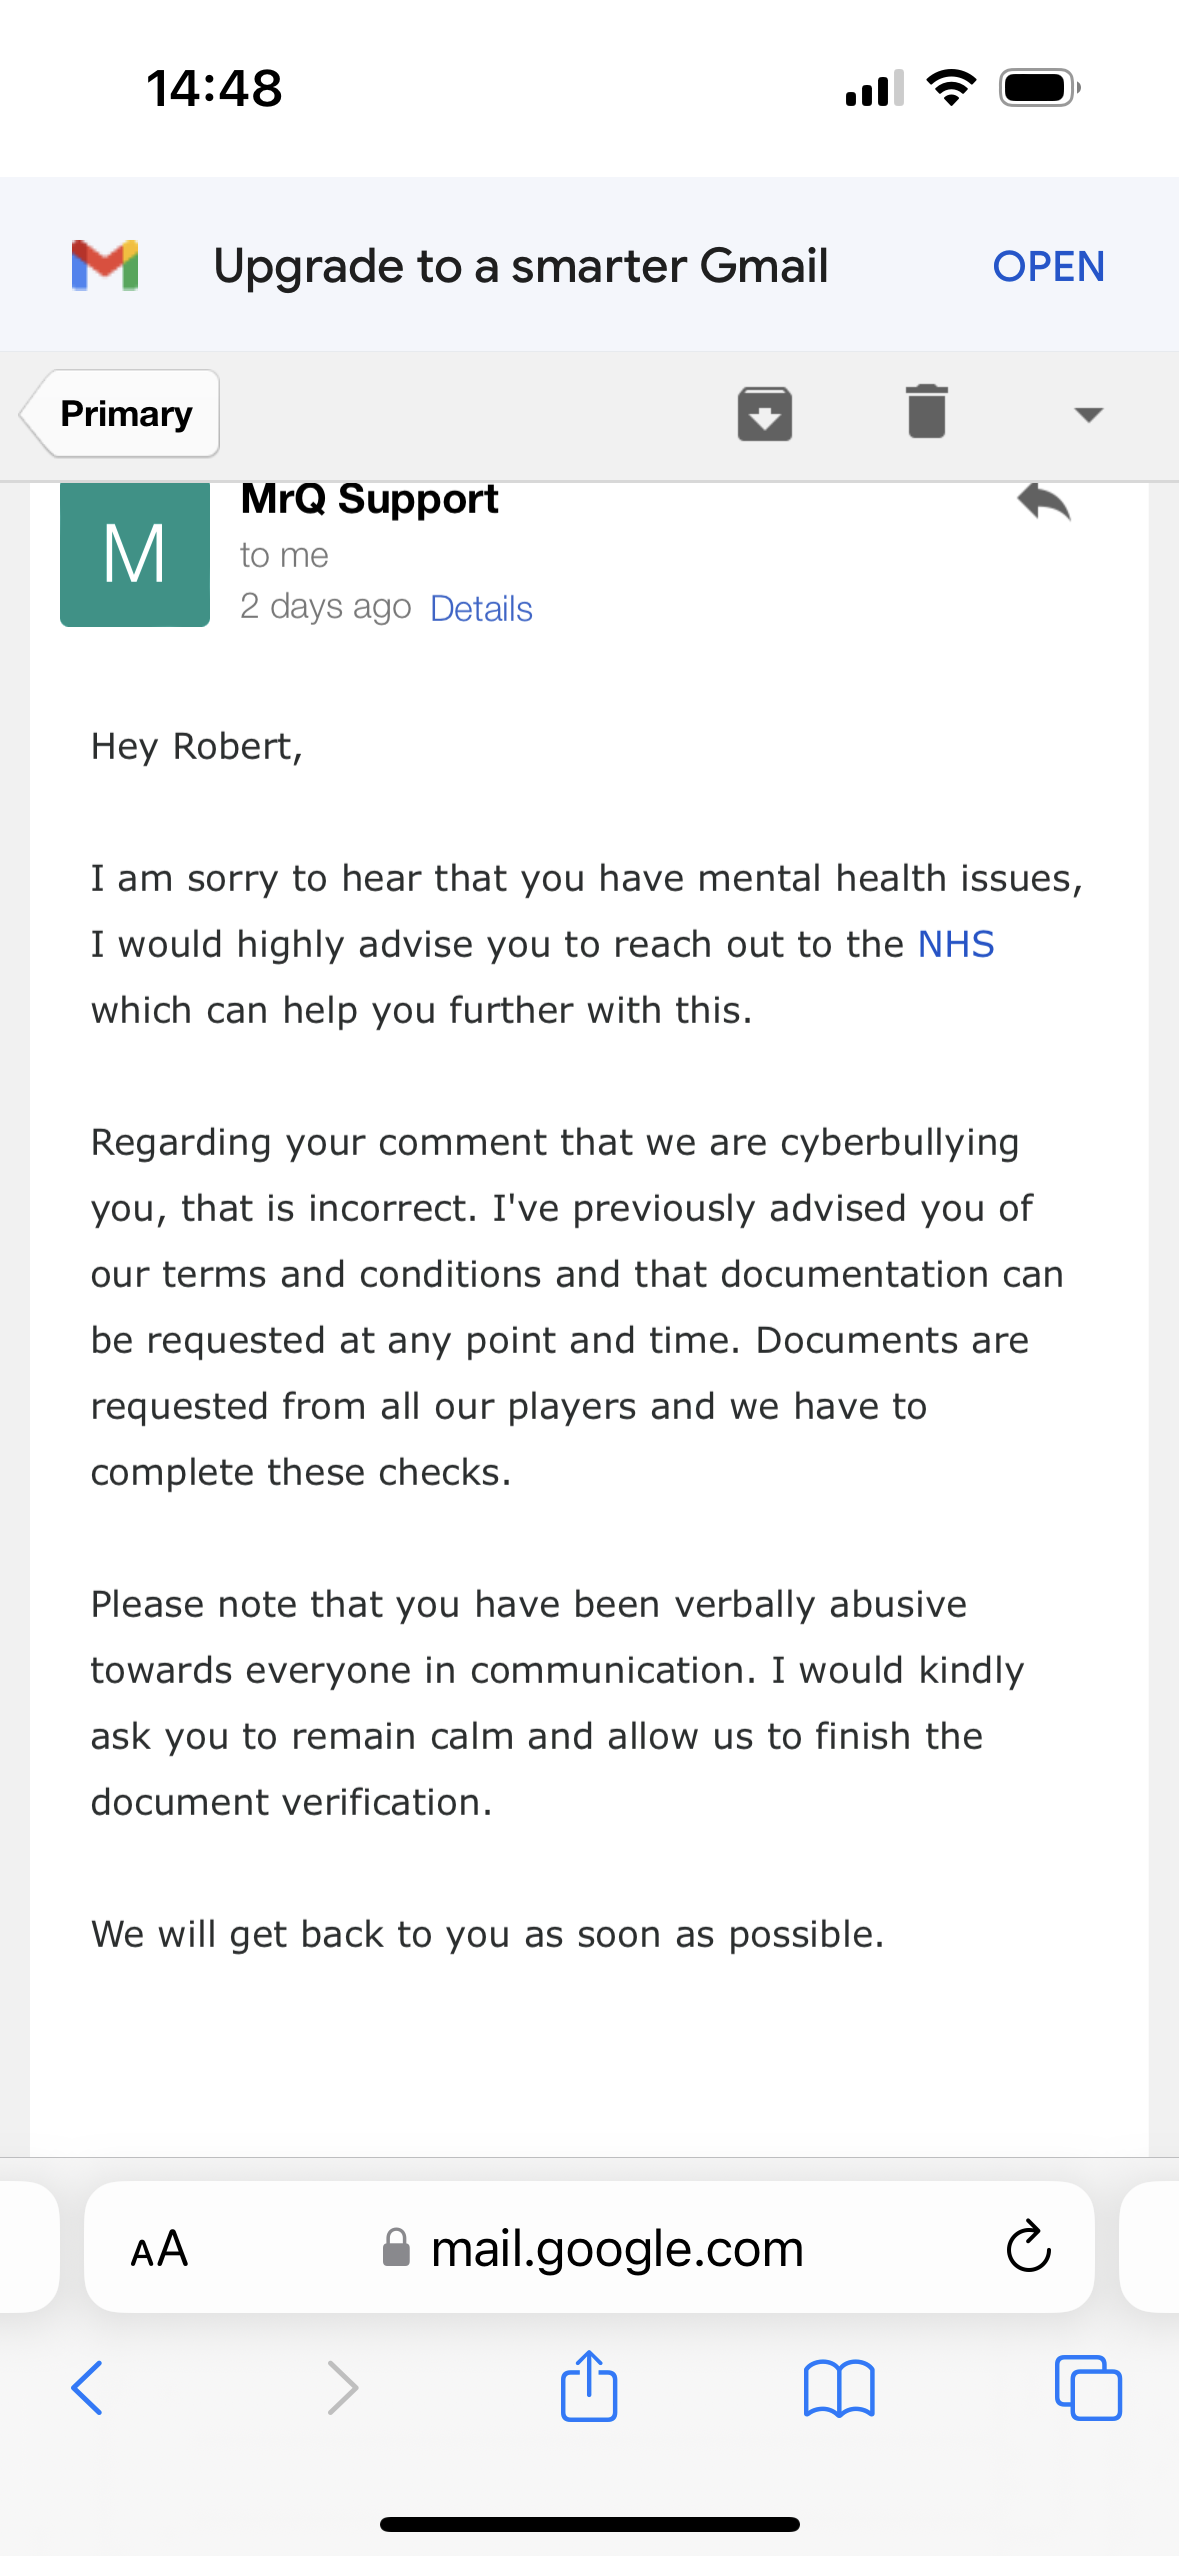
Task: Tap the lock icon beside the URL
Action: [396, 2247]
